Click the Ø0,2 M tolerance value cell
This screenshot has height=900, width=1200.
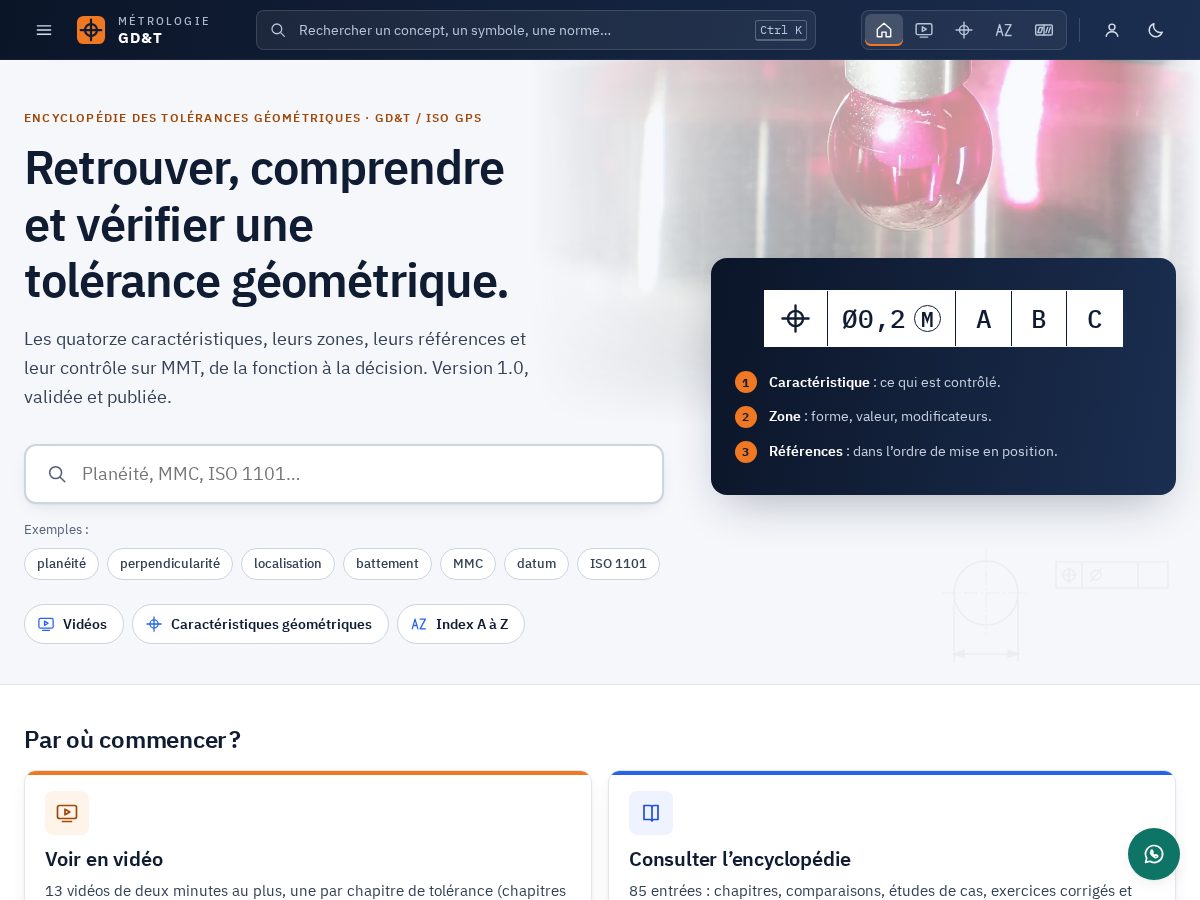point(891,319)
